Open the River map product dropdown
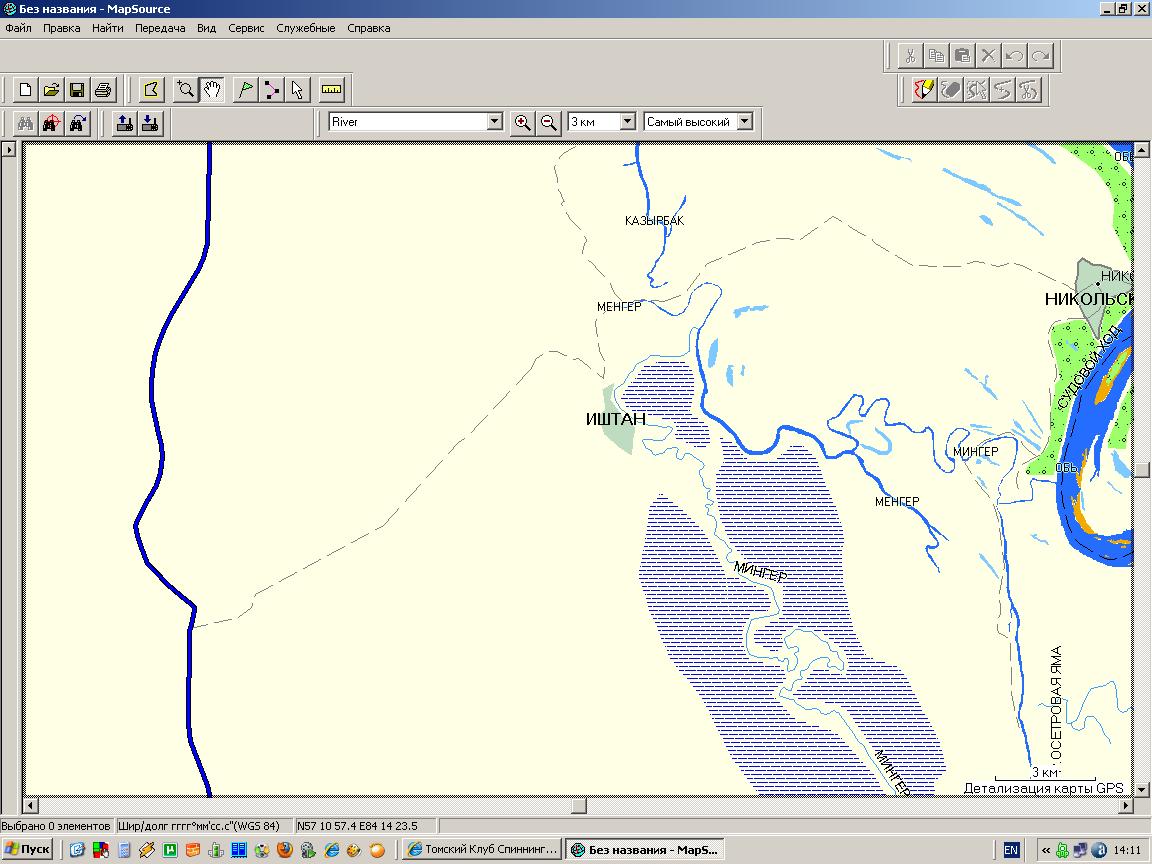This screenshot has width=1152, height=864. coord(494,122)
